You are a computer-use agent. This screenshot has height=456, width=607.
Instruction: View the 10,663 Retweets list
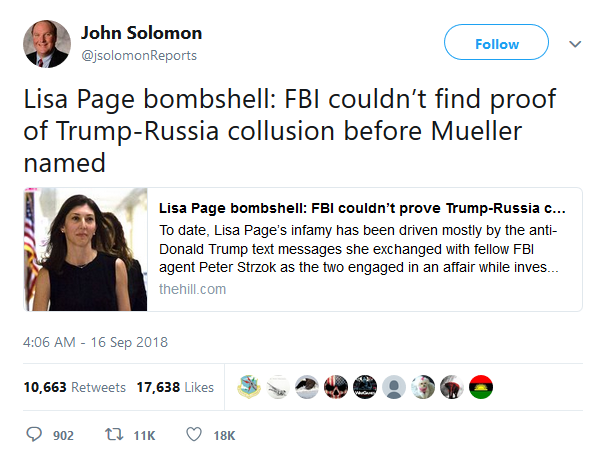click(x=75, y=387)
